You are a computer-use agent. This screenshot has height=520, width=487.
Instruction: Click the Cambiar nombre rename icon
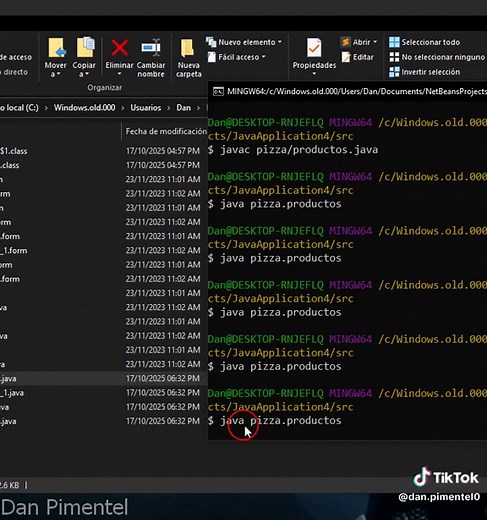click(x=151, y=47)
